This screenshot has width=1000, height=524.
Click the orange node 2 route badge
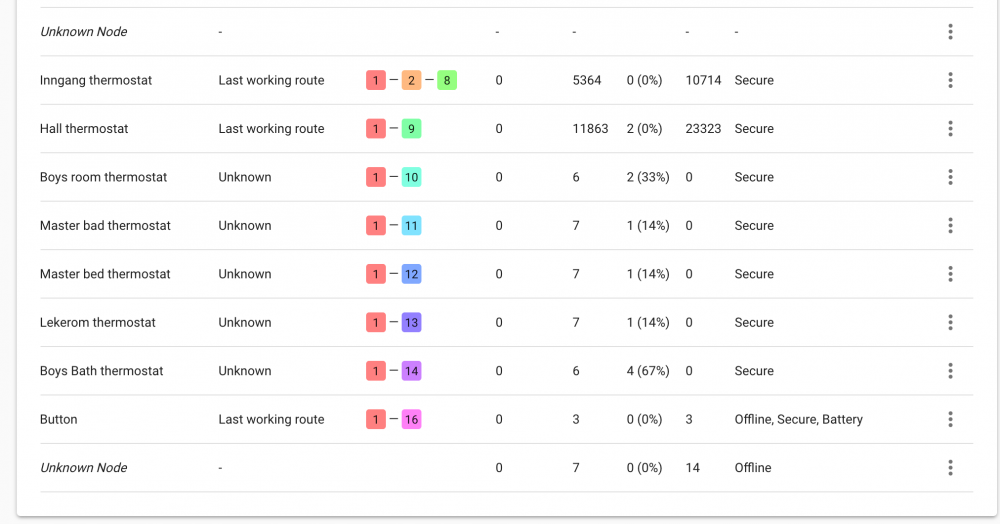411,80
